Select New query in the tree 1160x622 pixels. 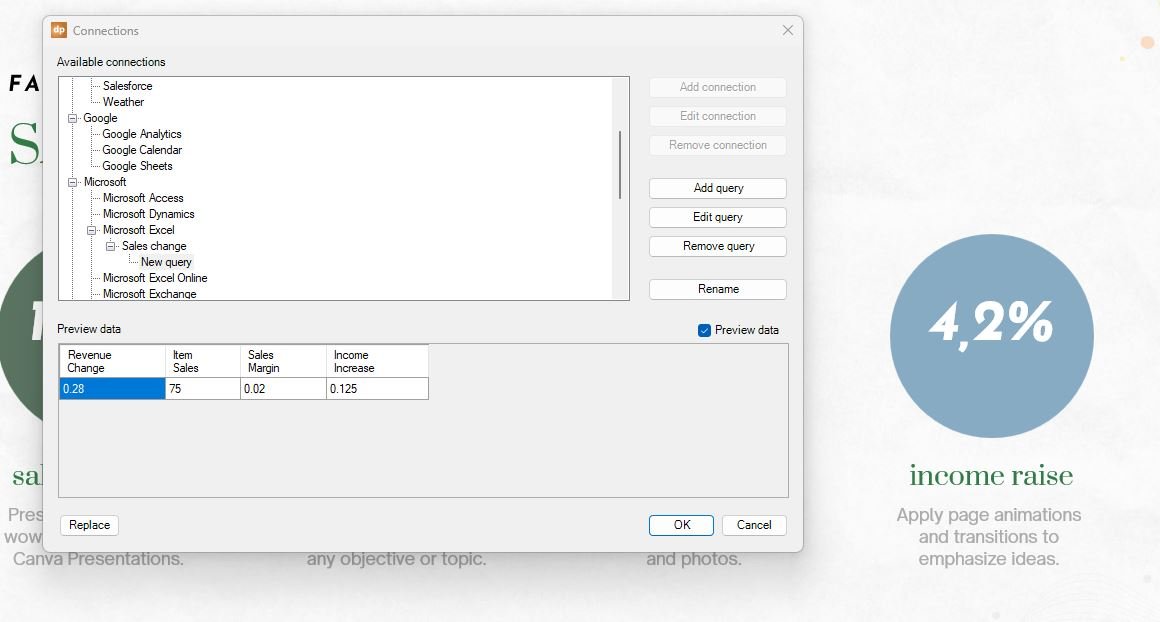(x=166, y=262)
